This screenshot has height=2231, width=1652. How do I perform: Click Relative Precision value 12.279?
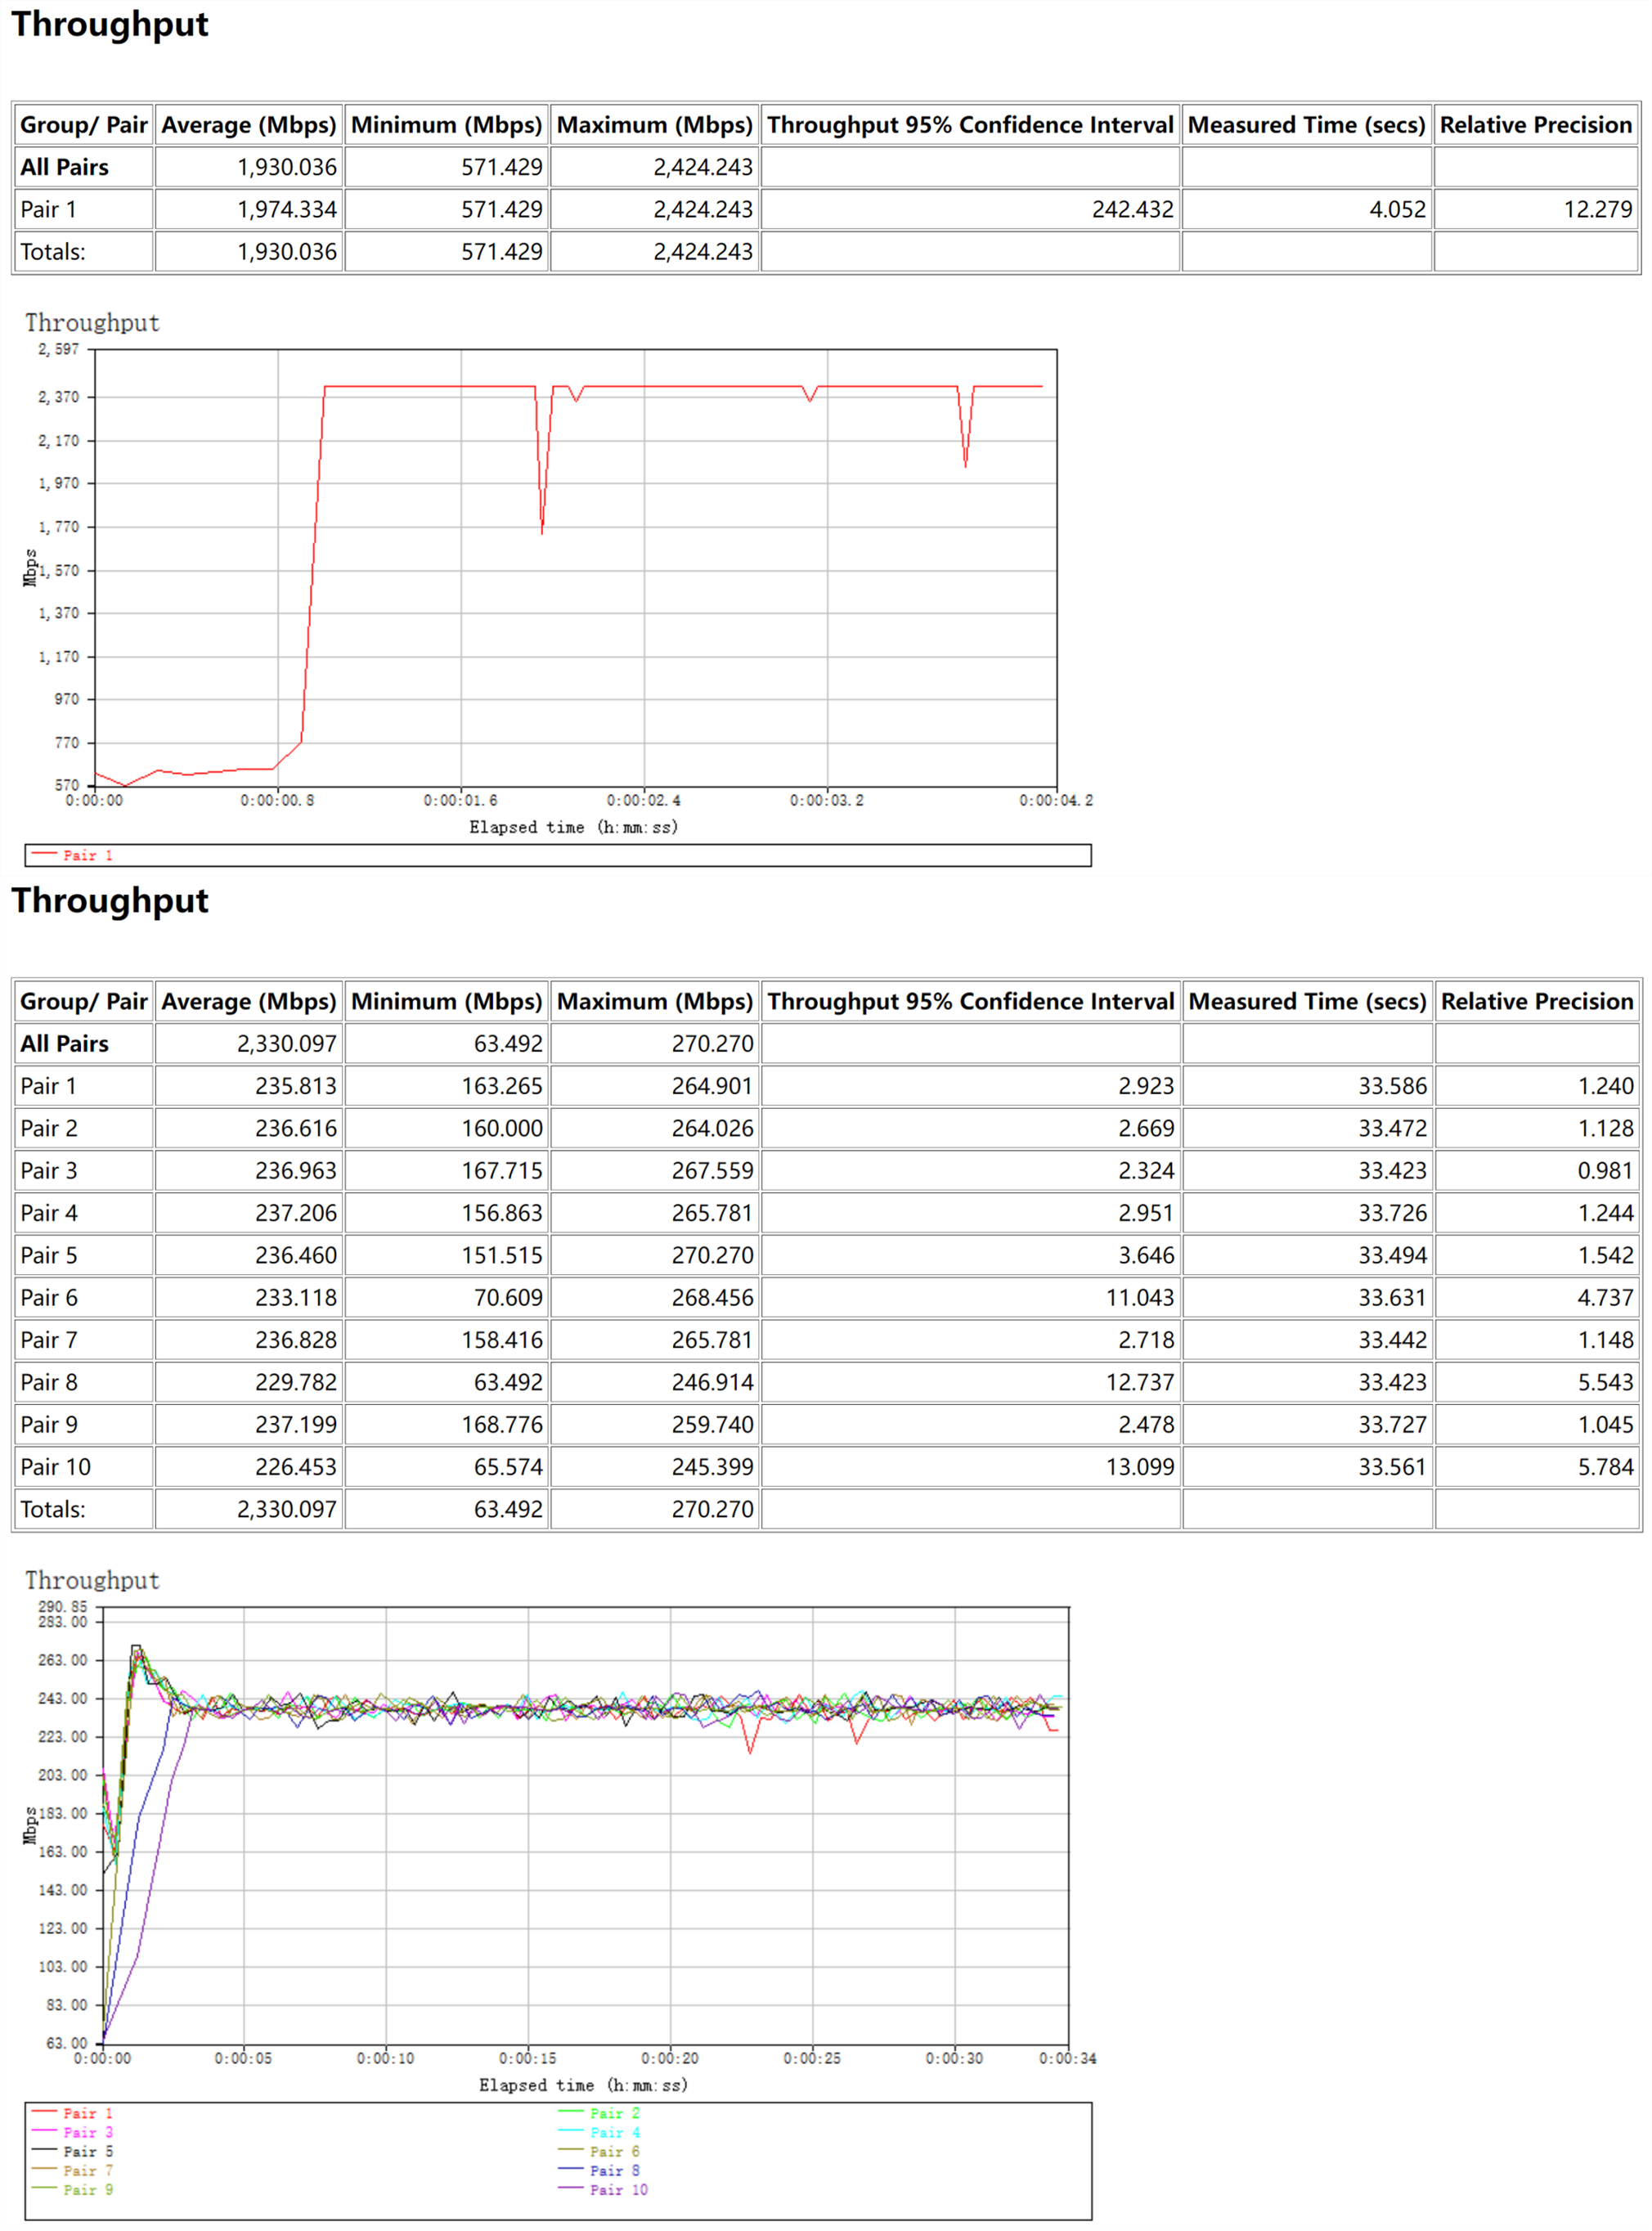(x=1597, y=210)
